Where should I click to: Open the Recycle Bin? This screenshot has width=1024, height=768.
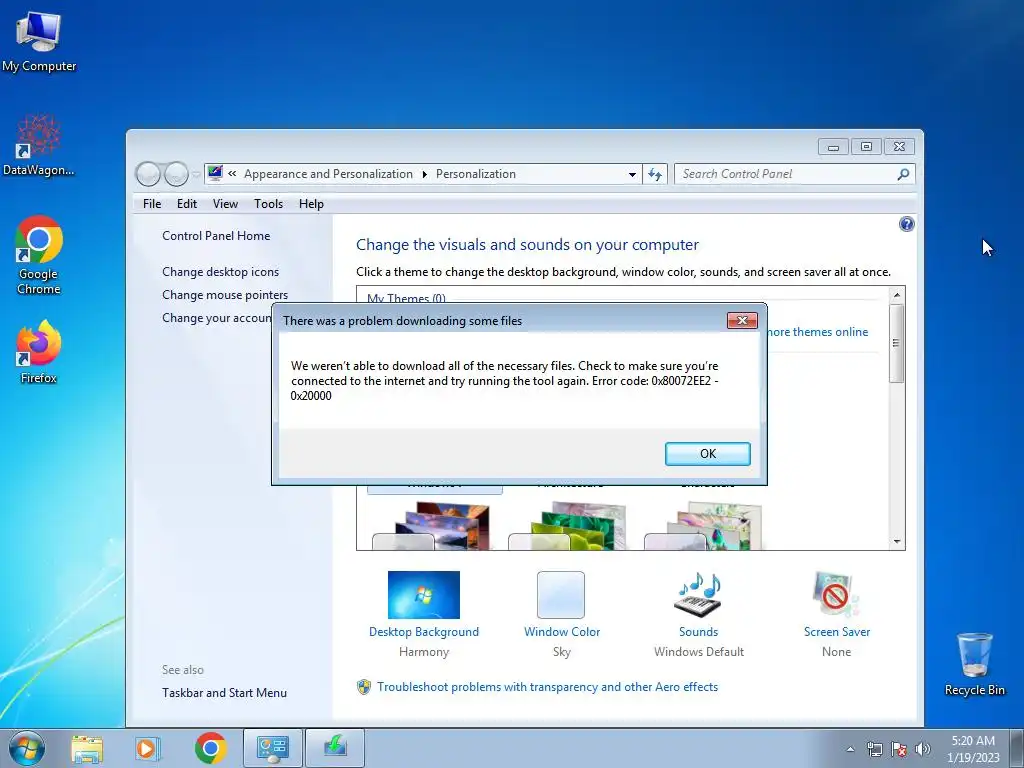974,664
